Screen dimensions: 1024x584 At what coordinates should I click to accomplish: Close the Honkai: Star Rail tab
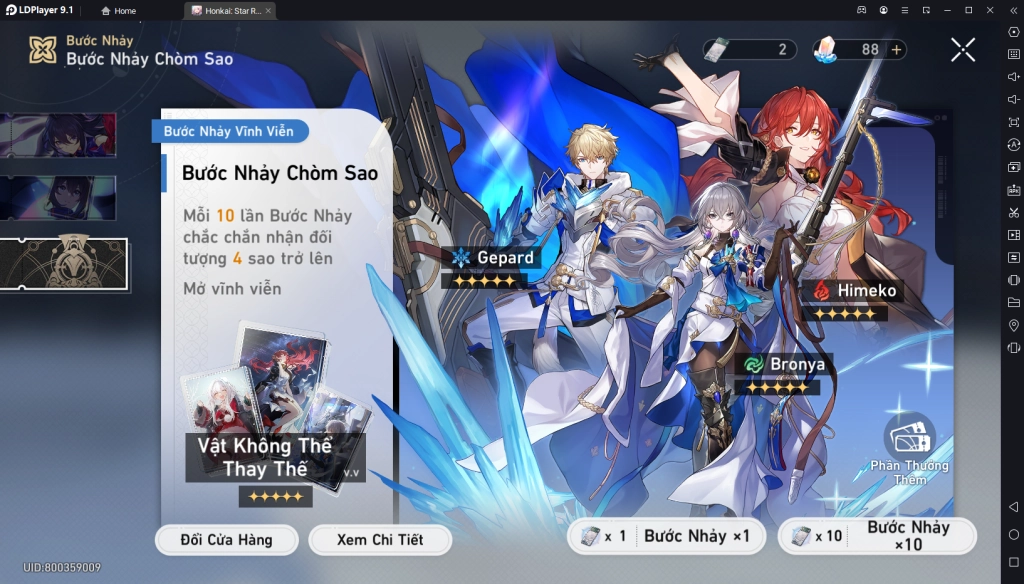(268, 10)
